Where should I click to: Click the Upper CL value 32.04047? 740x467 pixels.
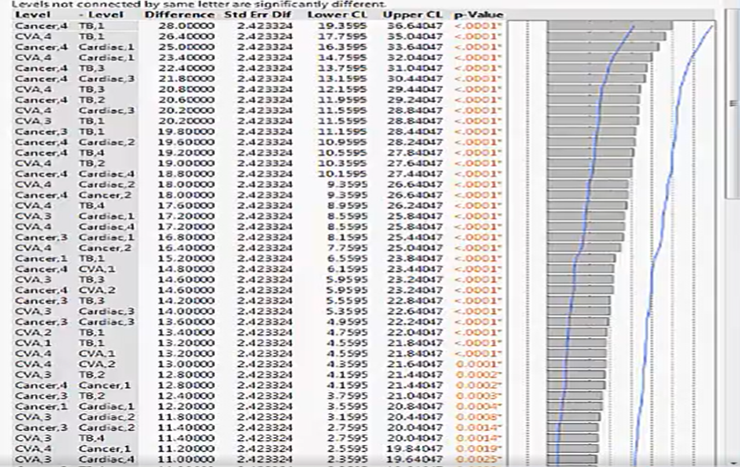point(415,58)
